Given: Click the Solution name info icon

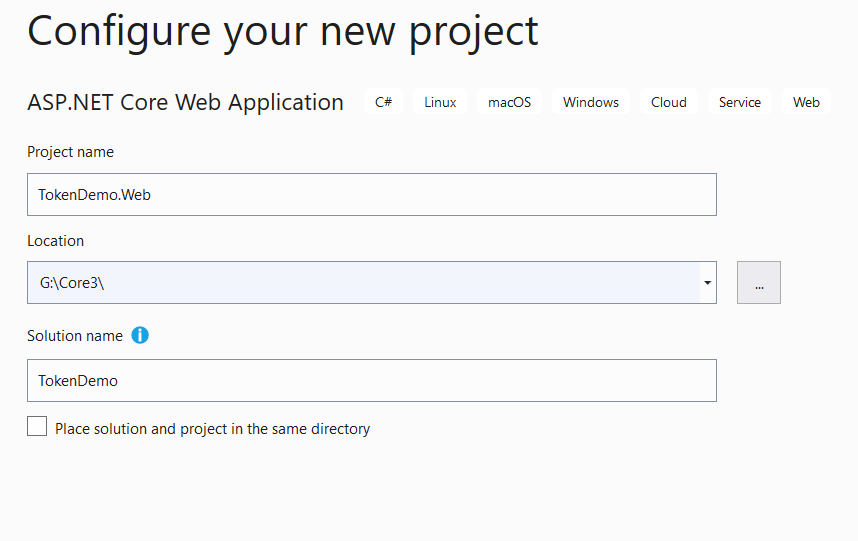Looking at the screenshot, I should (140, 335).
